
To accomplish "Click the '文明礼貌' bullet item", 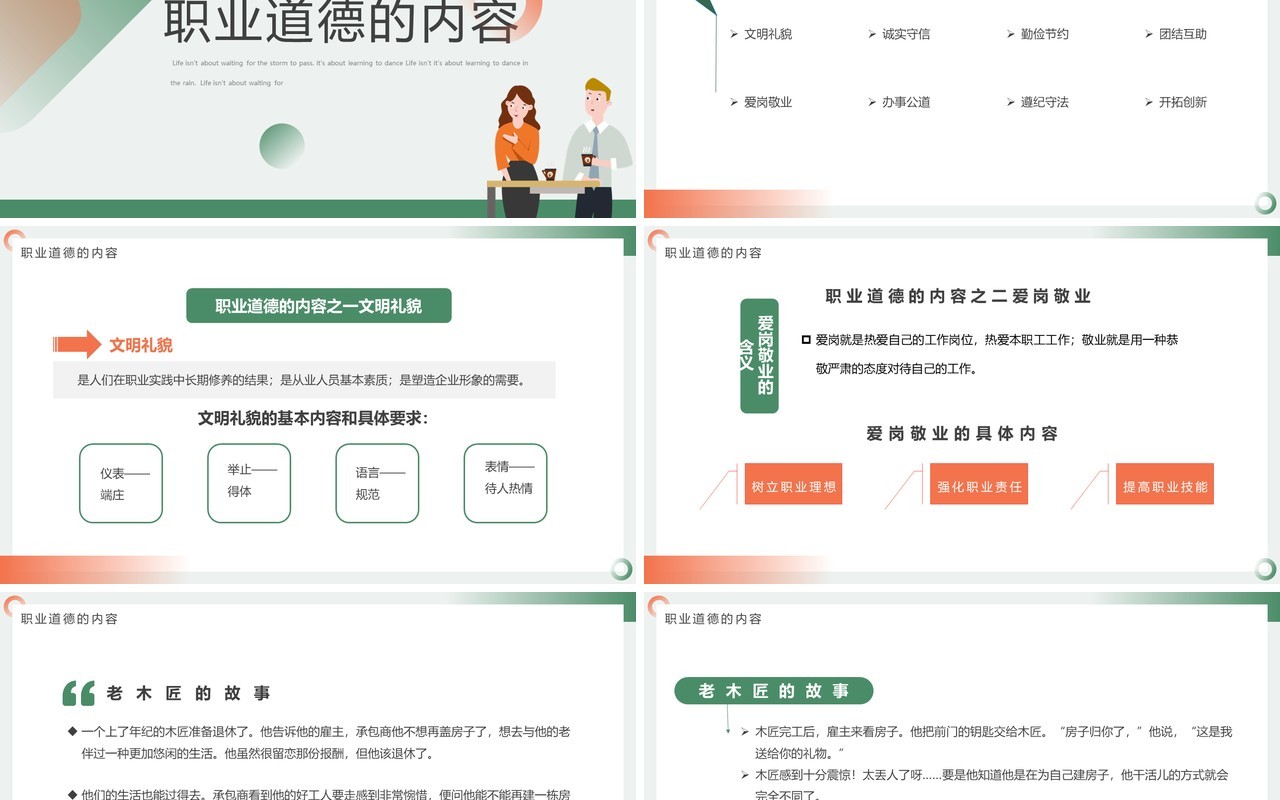I will [761, 34].
